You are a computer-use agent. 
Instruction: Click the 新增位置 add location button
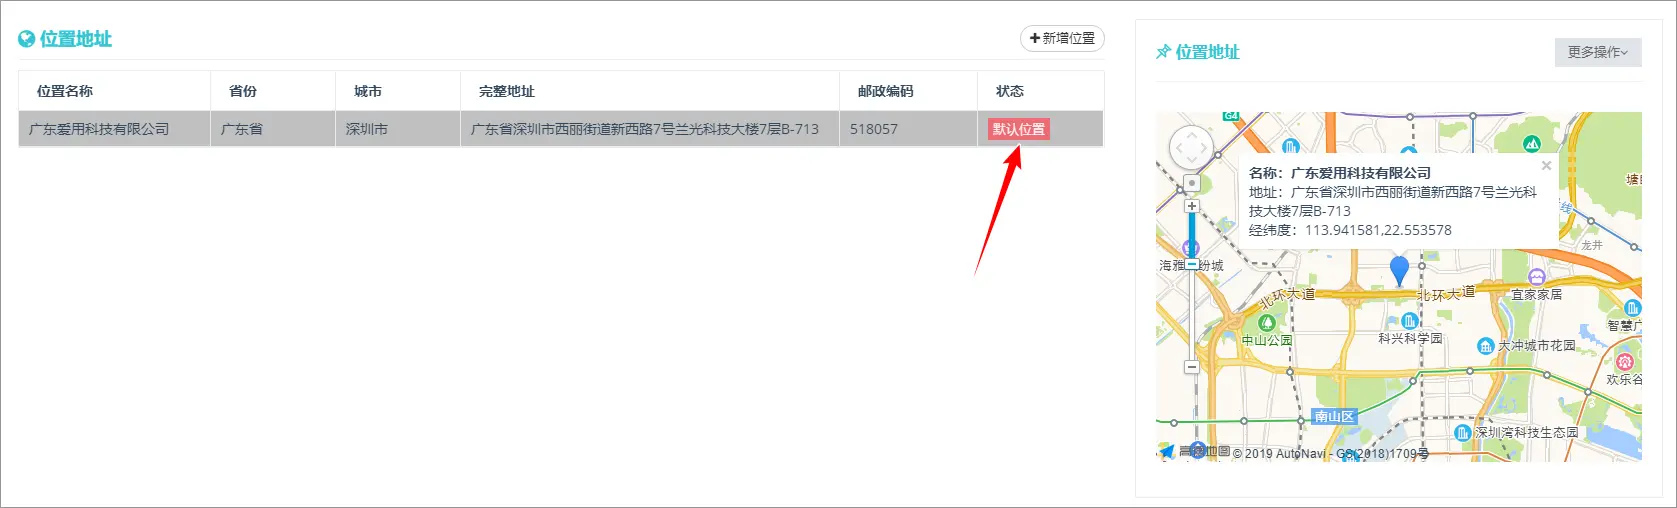(1062, 38)
